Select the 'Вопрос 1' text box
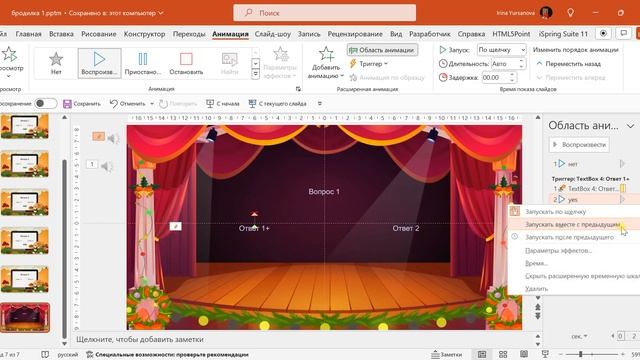Viewport: 640px width, 360px height. (324, 191)
